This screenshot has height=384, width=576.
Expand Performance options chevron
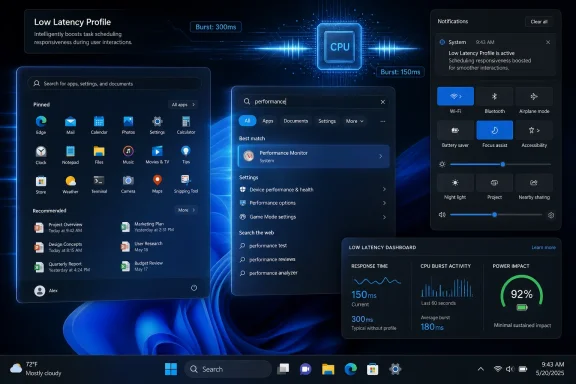point(384,203)
